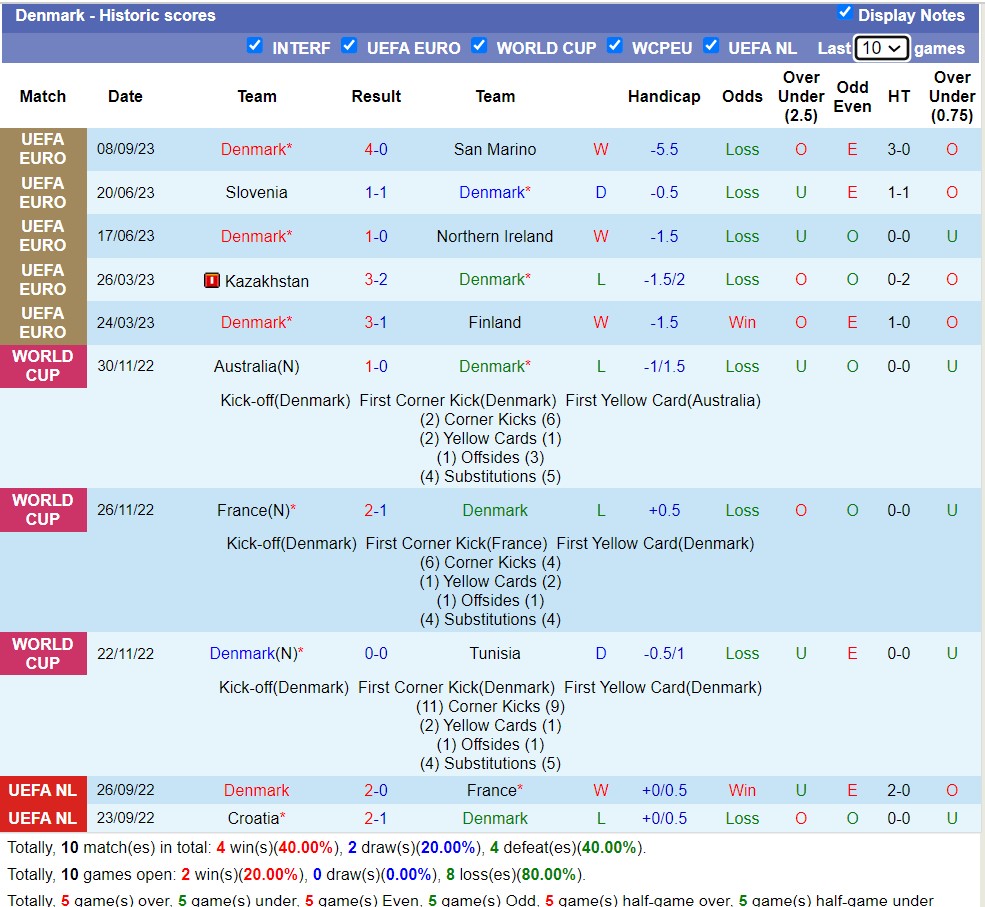
Task: Toggle the UEFA EURO filter checkbox
Action: click(x=349, y=45)
